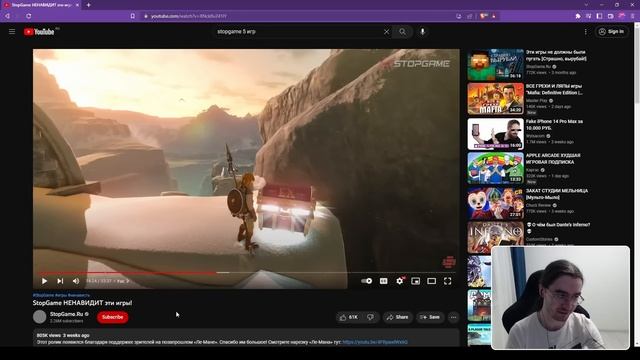640x360 pixels.
Task: Like the video with 61K likes
Action: [x=349, y=317]
